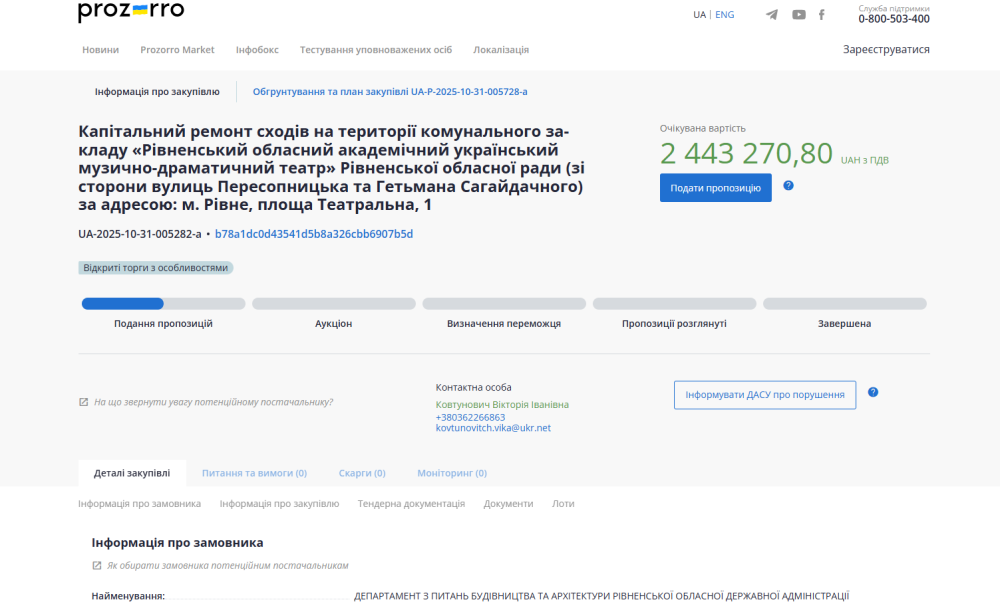Click the Подання пропозицій progress bar stage

[x=163, y=304]
